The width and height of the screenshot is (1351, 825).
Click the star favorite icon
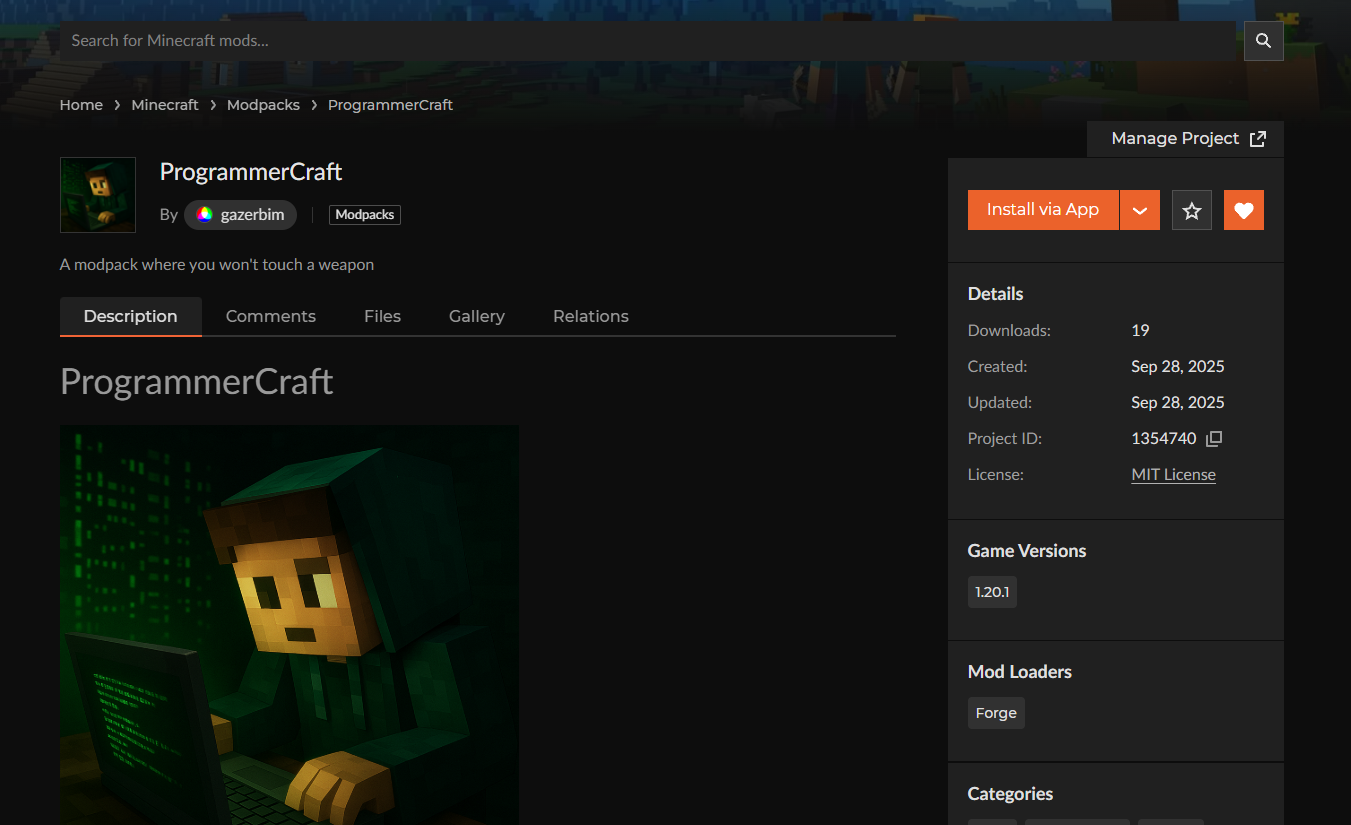[1191, 210]
